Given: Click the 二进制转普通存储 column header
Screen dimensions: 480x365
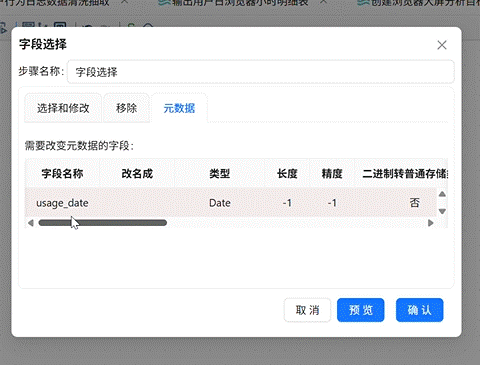Looking at the screenshot, I should 401,173.
